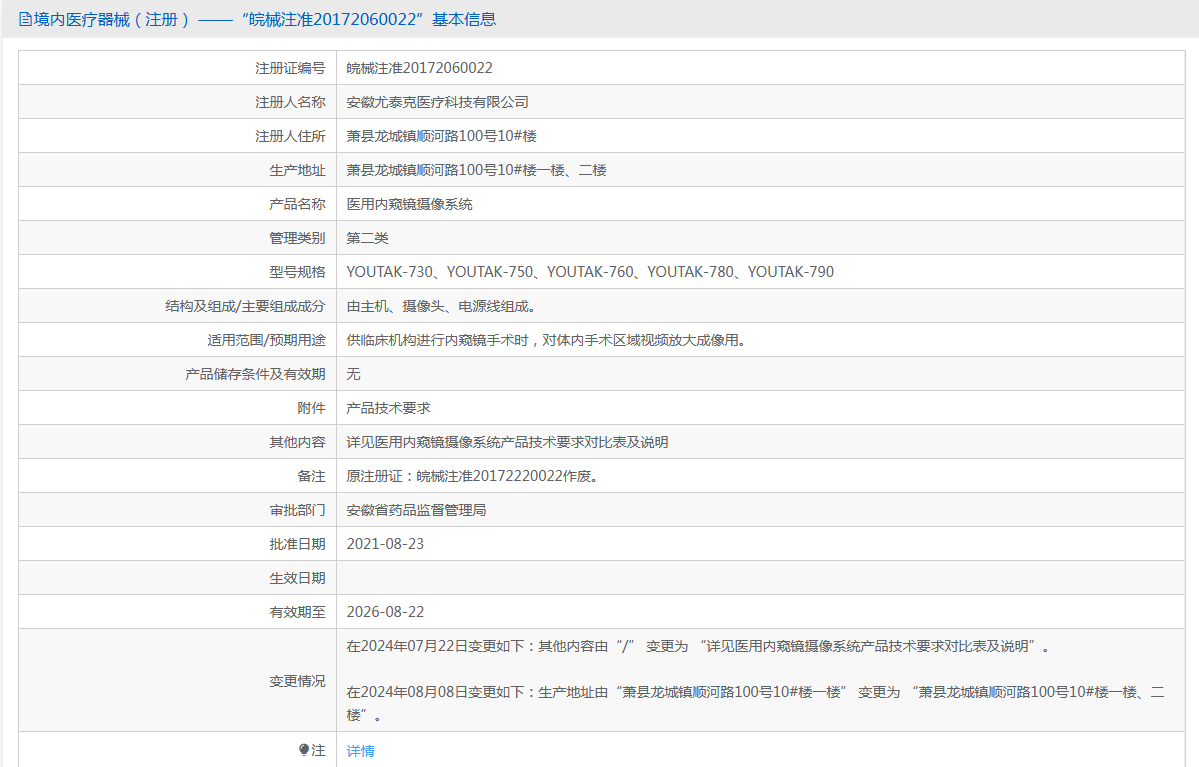Click remark 原注册证：皖械注准20172220022作废
The height and width of the screenshot is (767, 1199).
[472, 476]
